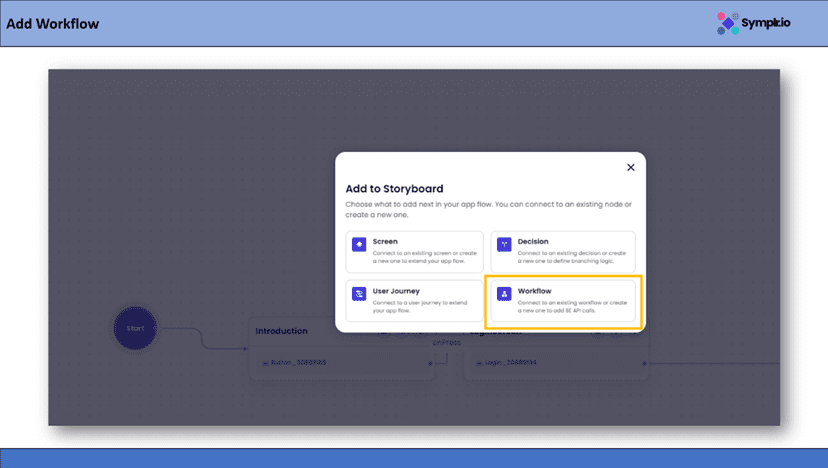The height and width of the screenshot is (468, 828).
Task: Choose the Decision card
Action: tap(562, 251)
